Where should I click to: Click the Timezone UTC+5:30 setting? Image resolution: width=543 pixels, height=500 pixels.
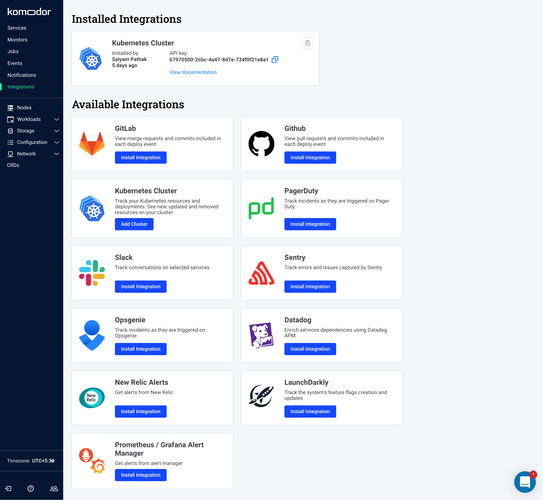[31, 461]
